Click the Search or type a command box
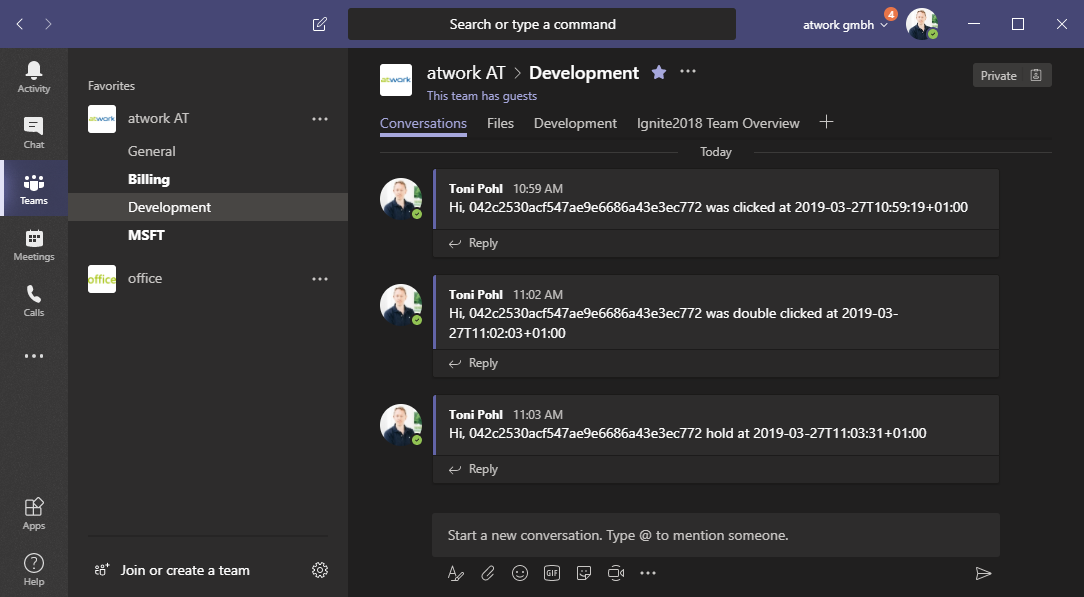Viewport: 1084px width, 597px height. coord(541,24)
